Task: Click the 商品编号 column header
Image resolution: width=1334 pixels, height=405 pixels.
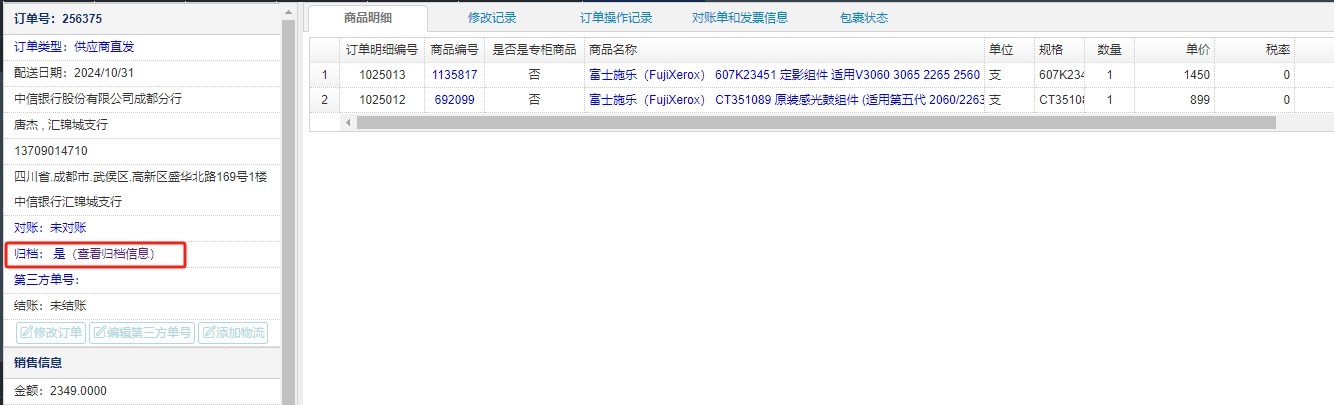Action: tap(454, 49)
